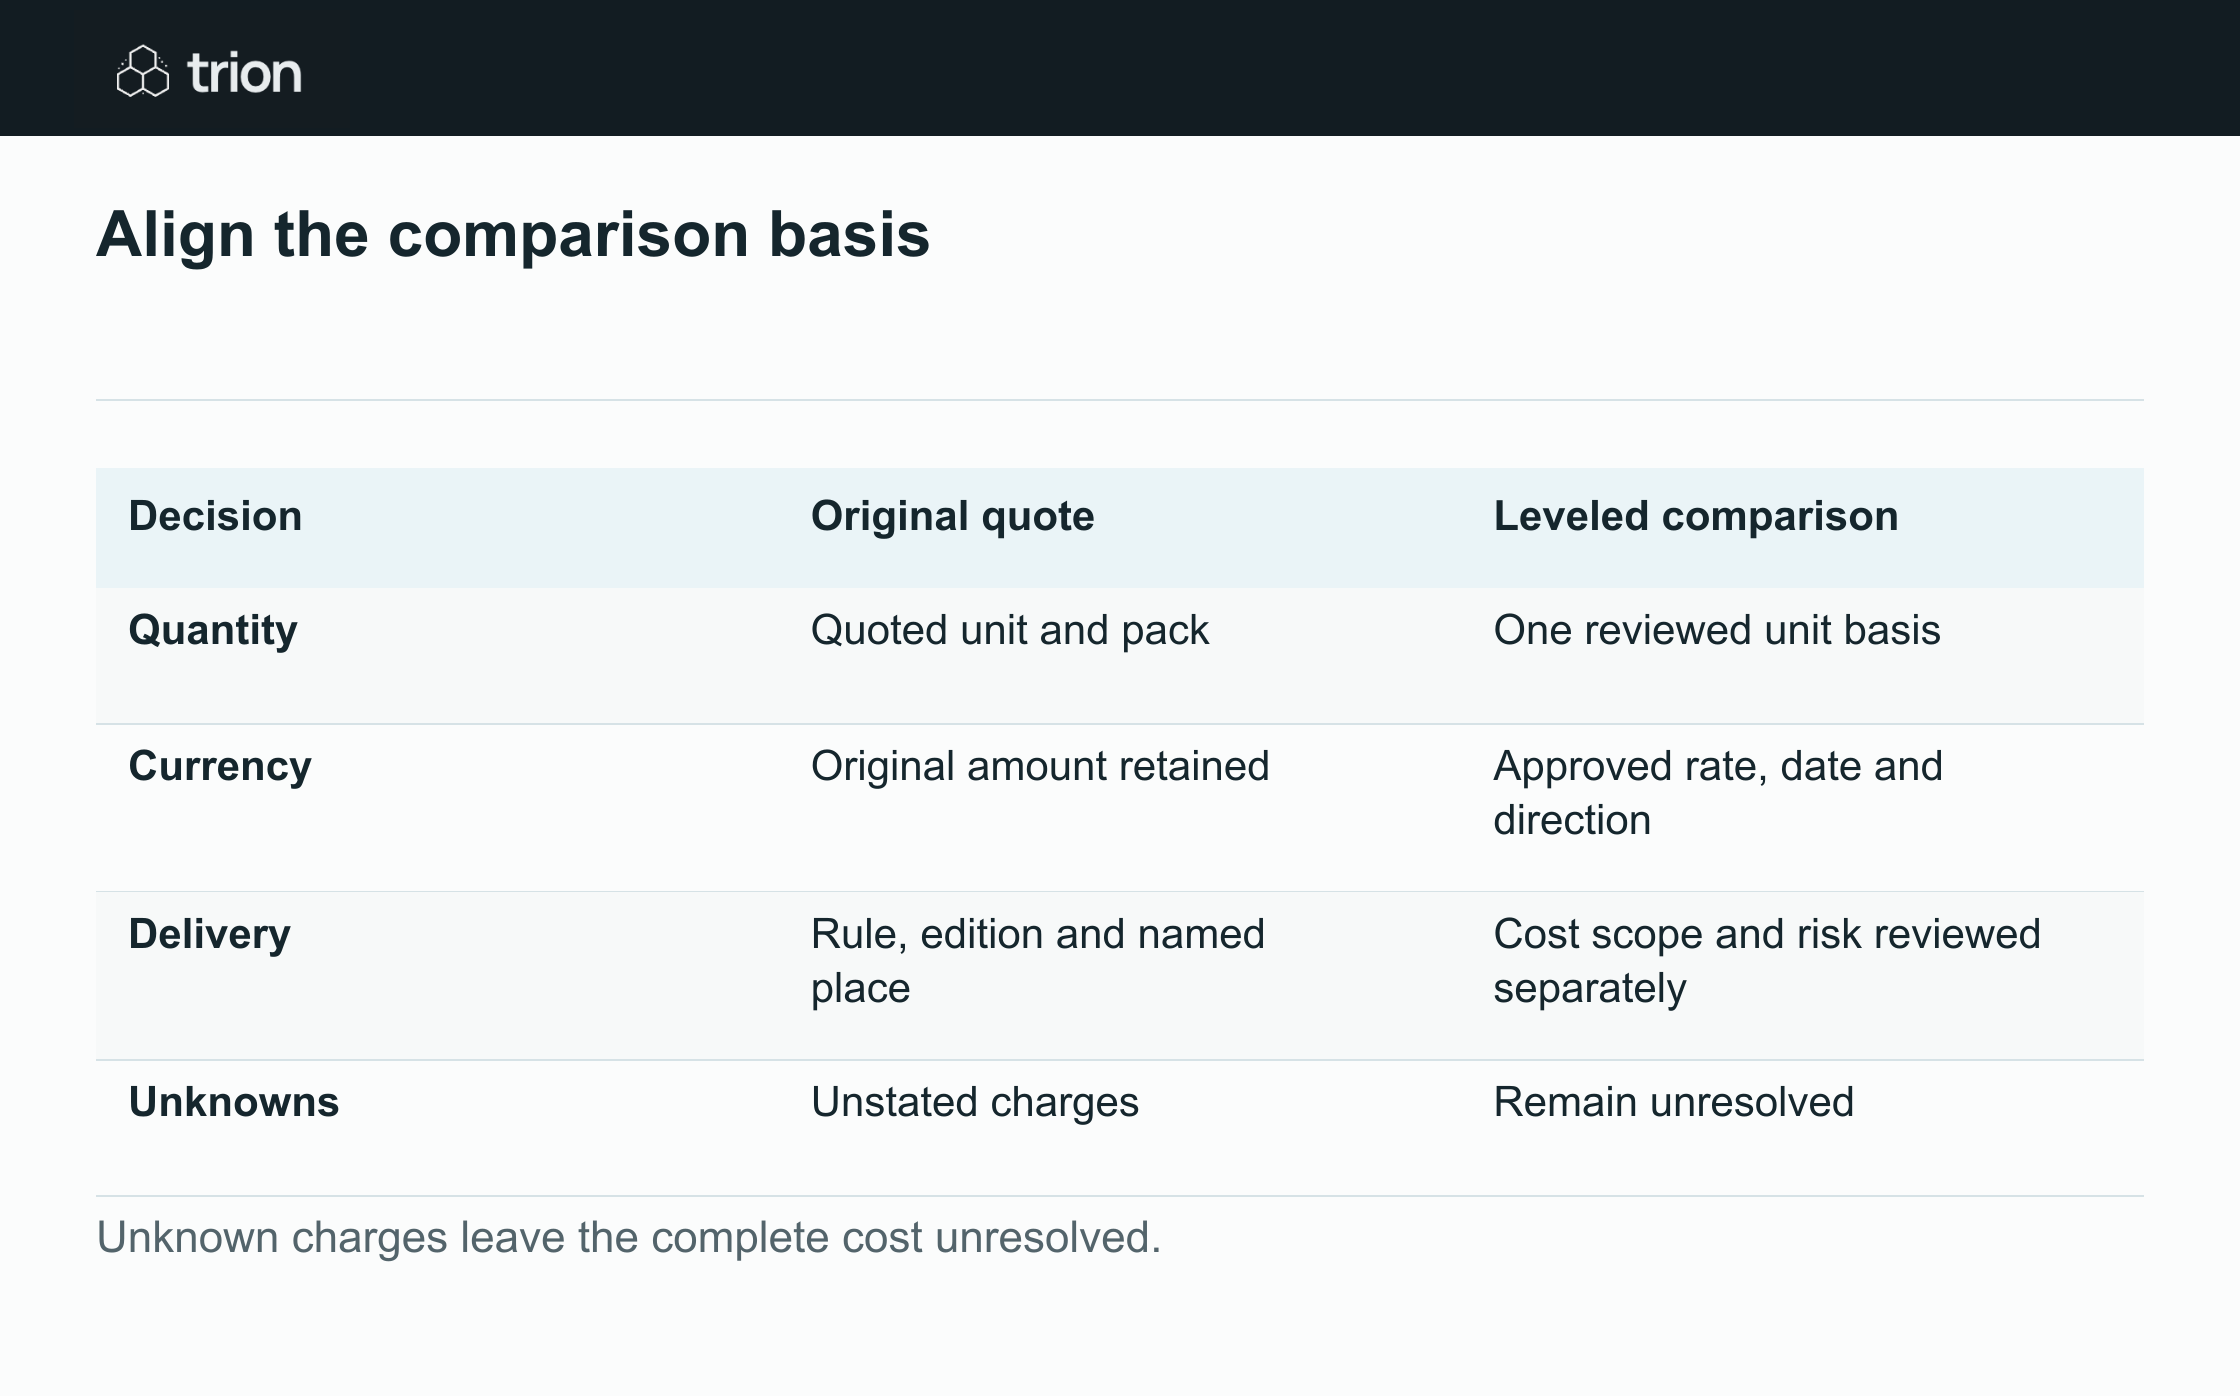Click the cell Quoted unit and pack

pos(1010,631)
